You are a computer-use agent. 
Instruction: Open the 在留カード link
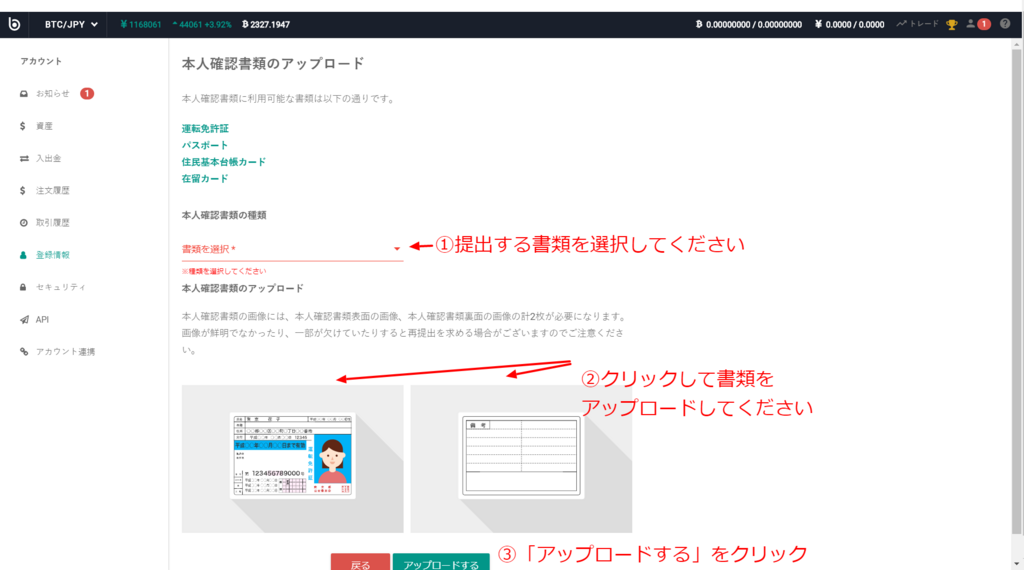205,179
